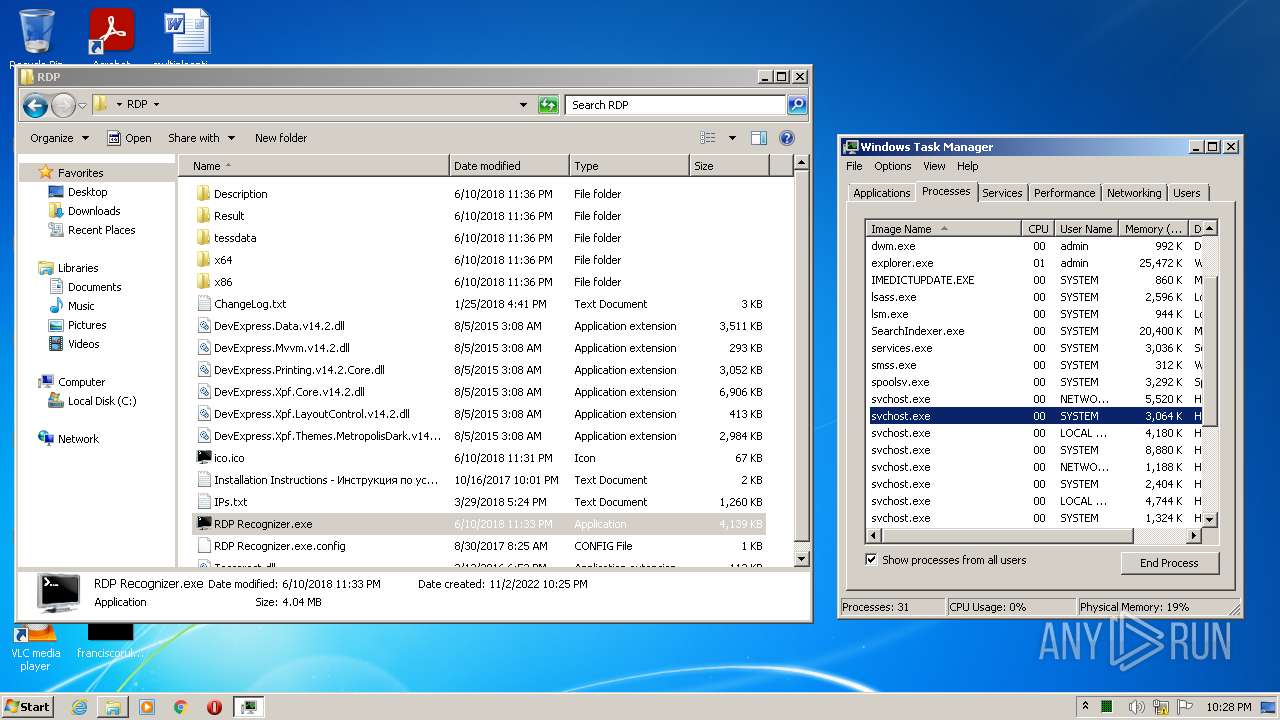Sort processes by Image Name column

944,229
